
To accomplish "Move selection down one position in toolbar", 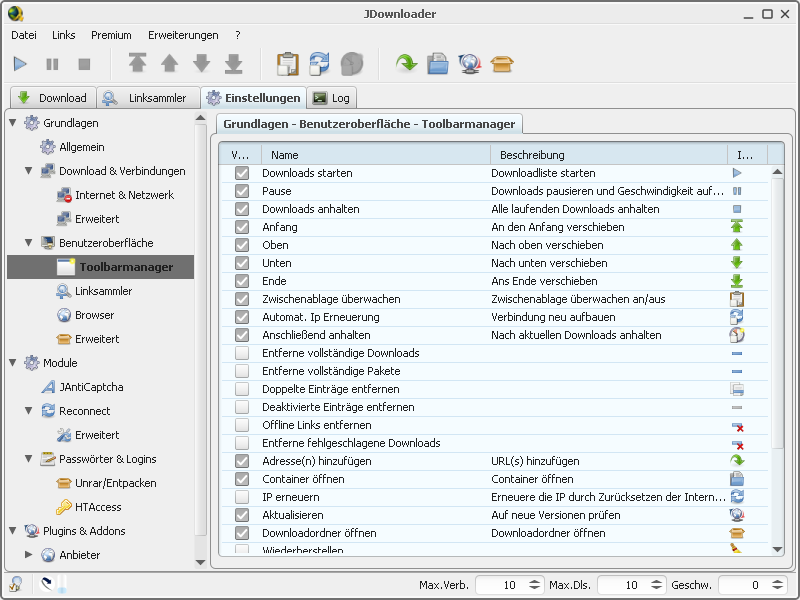I will pyautogui.click(x=202, y=63).
